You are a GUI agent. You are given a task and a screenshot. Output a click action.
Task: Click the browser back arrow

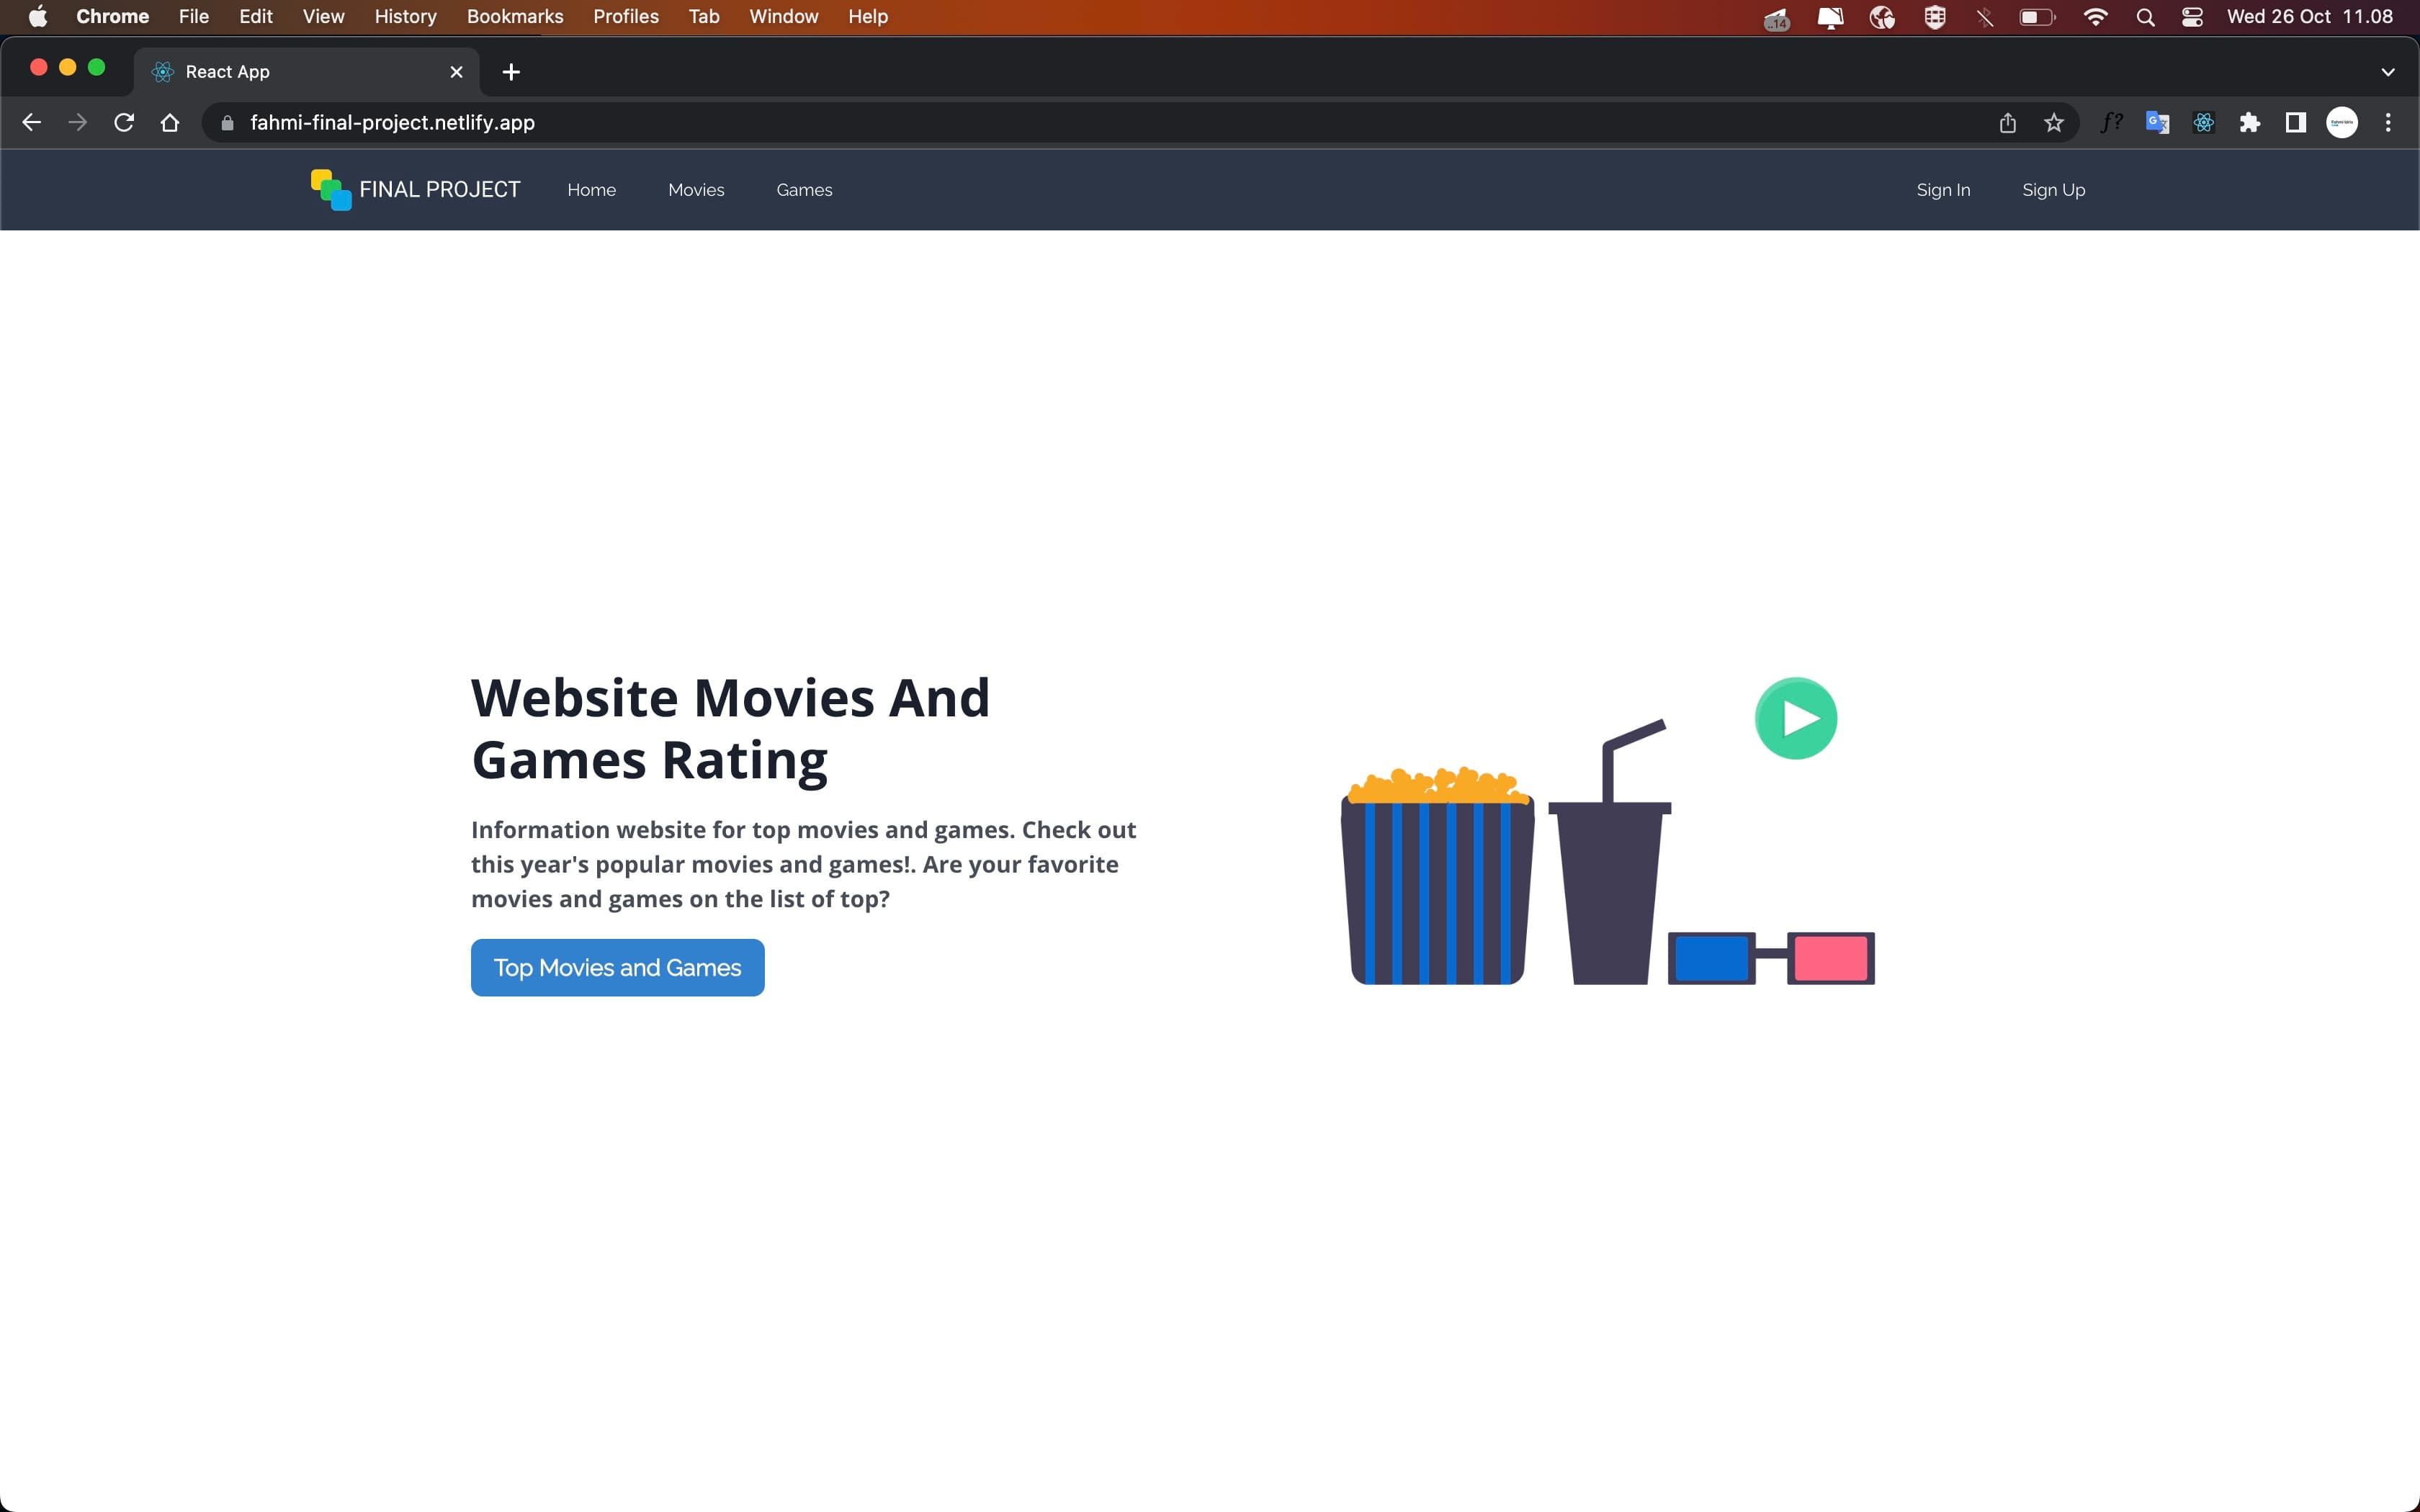point(31,122)
